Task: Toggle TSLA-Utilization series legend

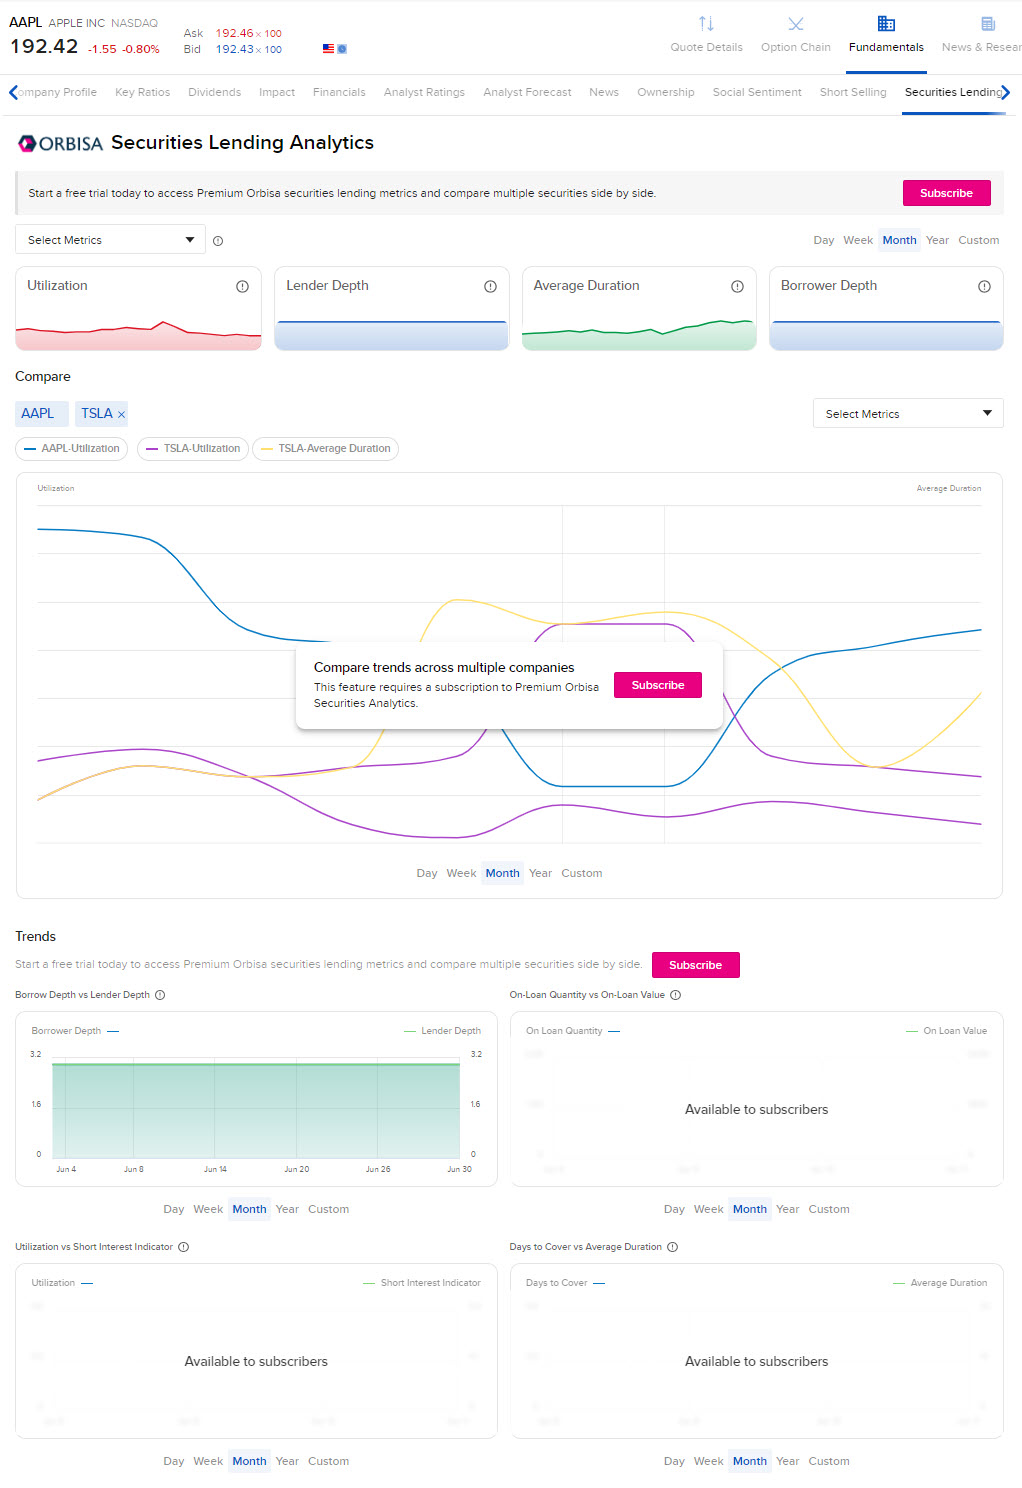Action: pyautogui.click(x=193, y=449)
